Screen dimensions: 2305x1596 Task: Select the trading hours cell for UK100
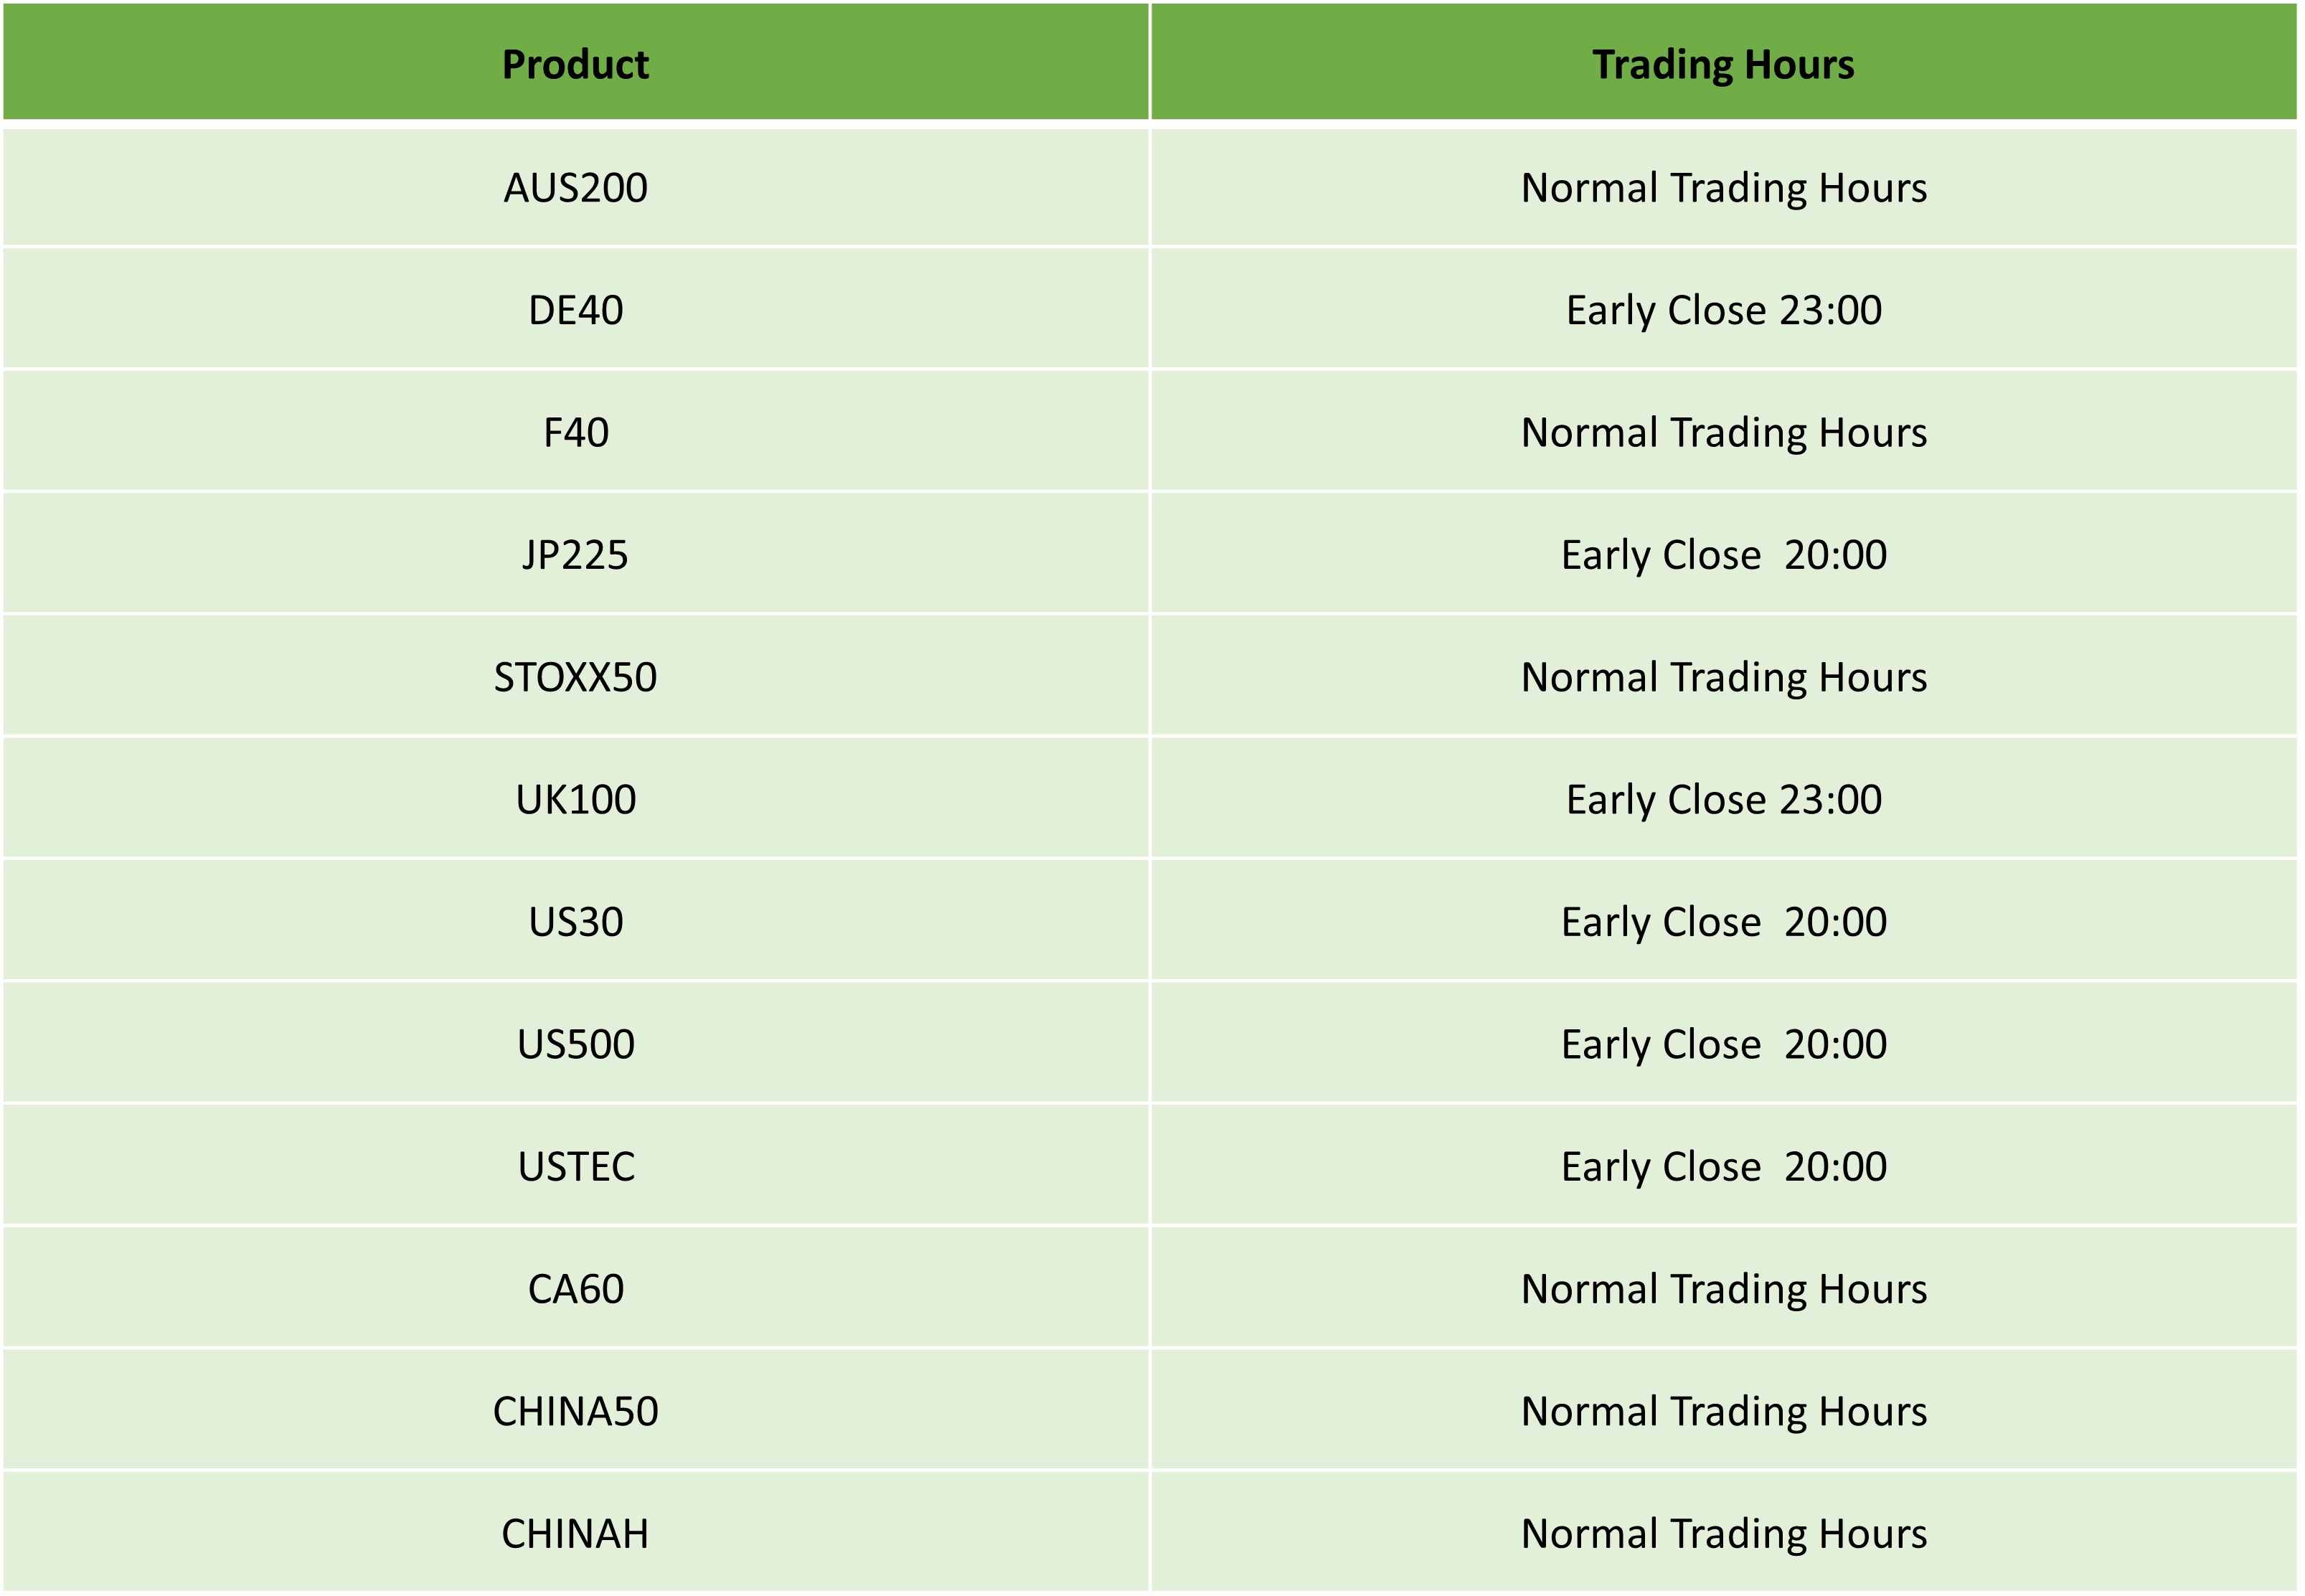tap(1723, 799)
